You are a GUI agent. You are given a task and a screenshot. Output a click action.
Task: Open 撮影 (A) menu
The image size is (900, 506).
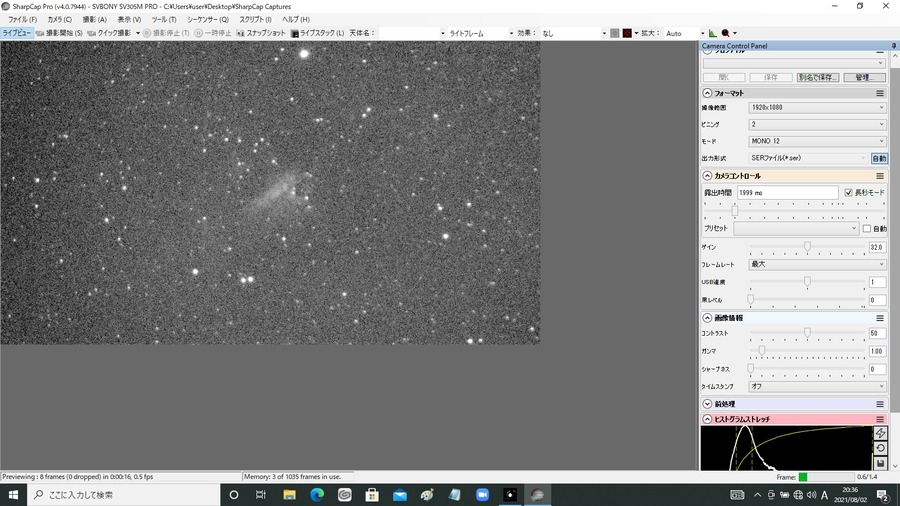point(95,20)
